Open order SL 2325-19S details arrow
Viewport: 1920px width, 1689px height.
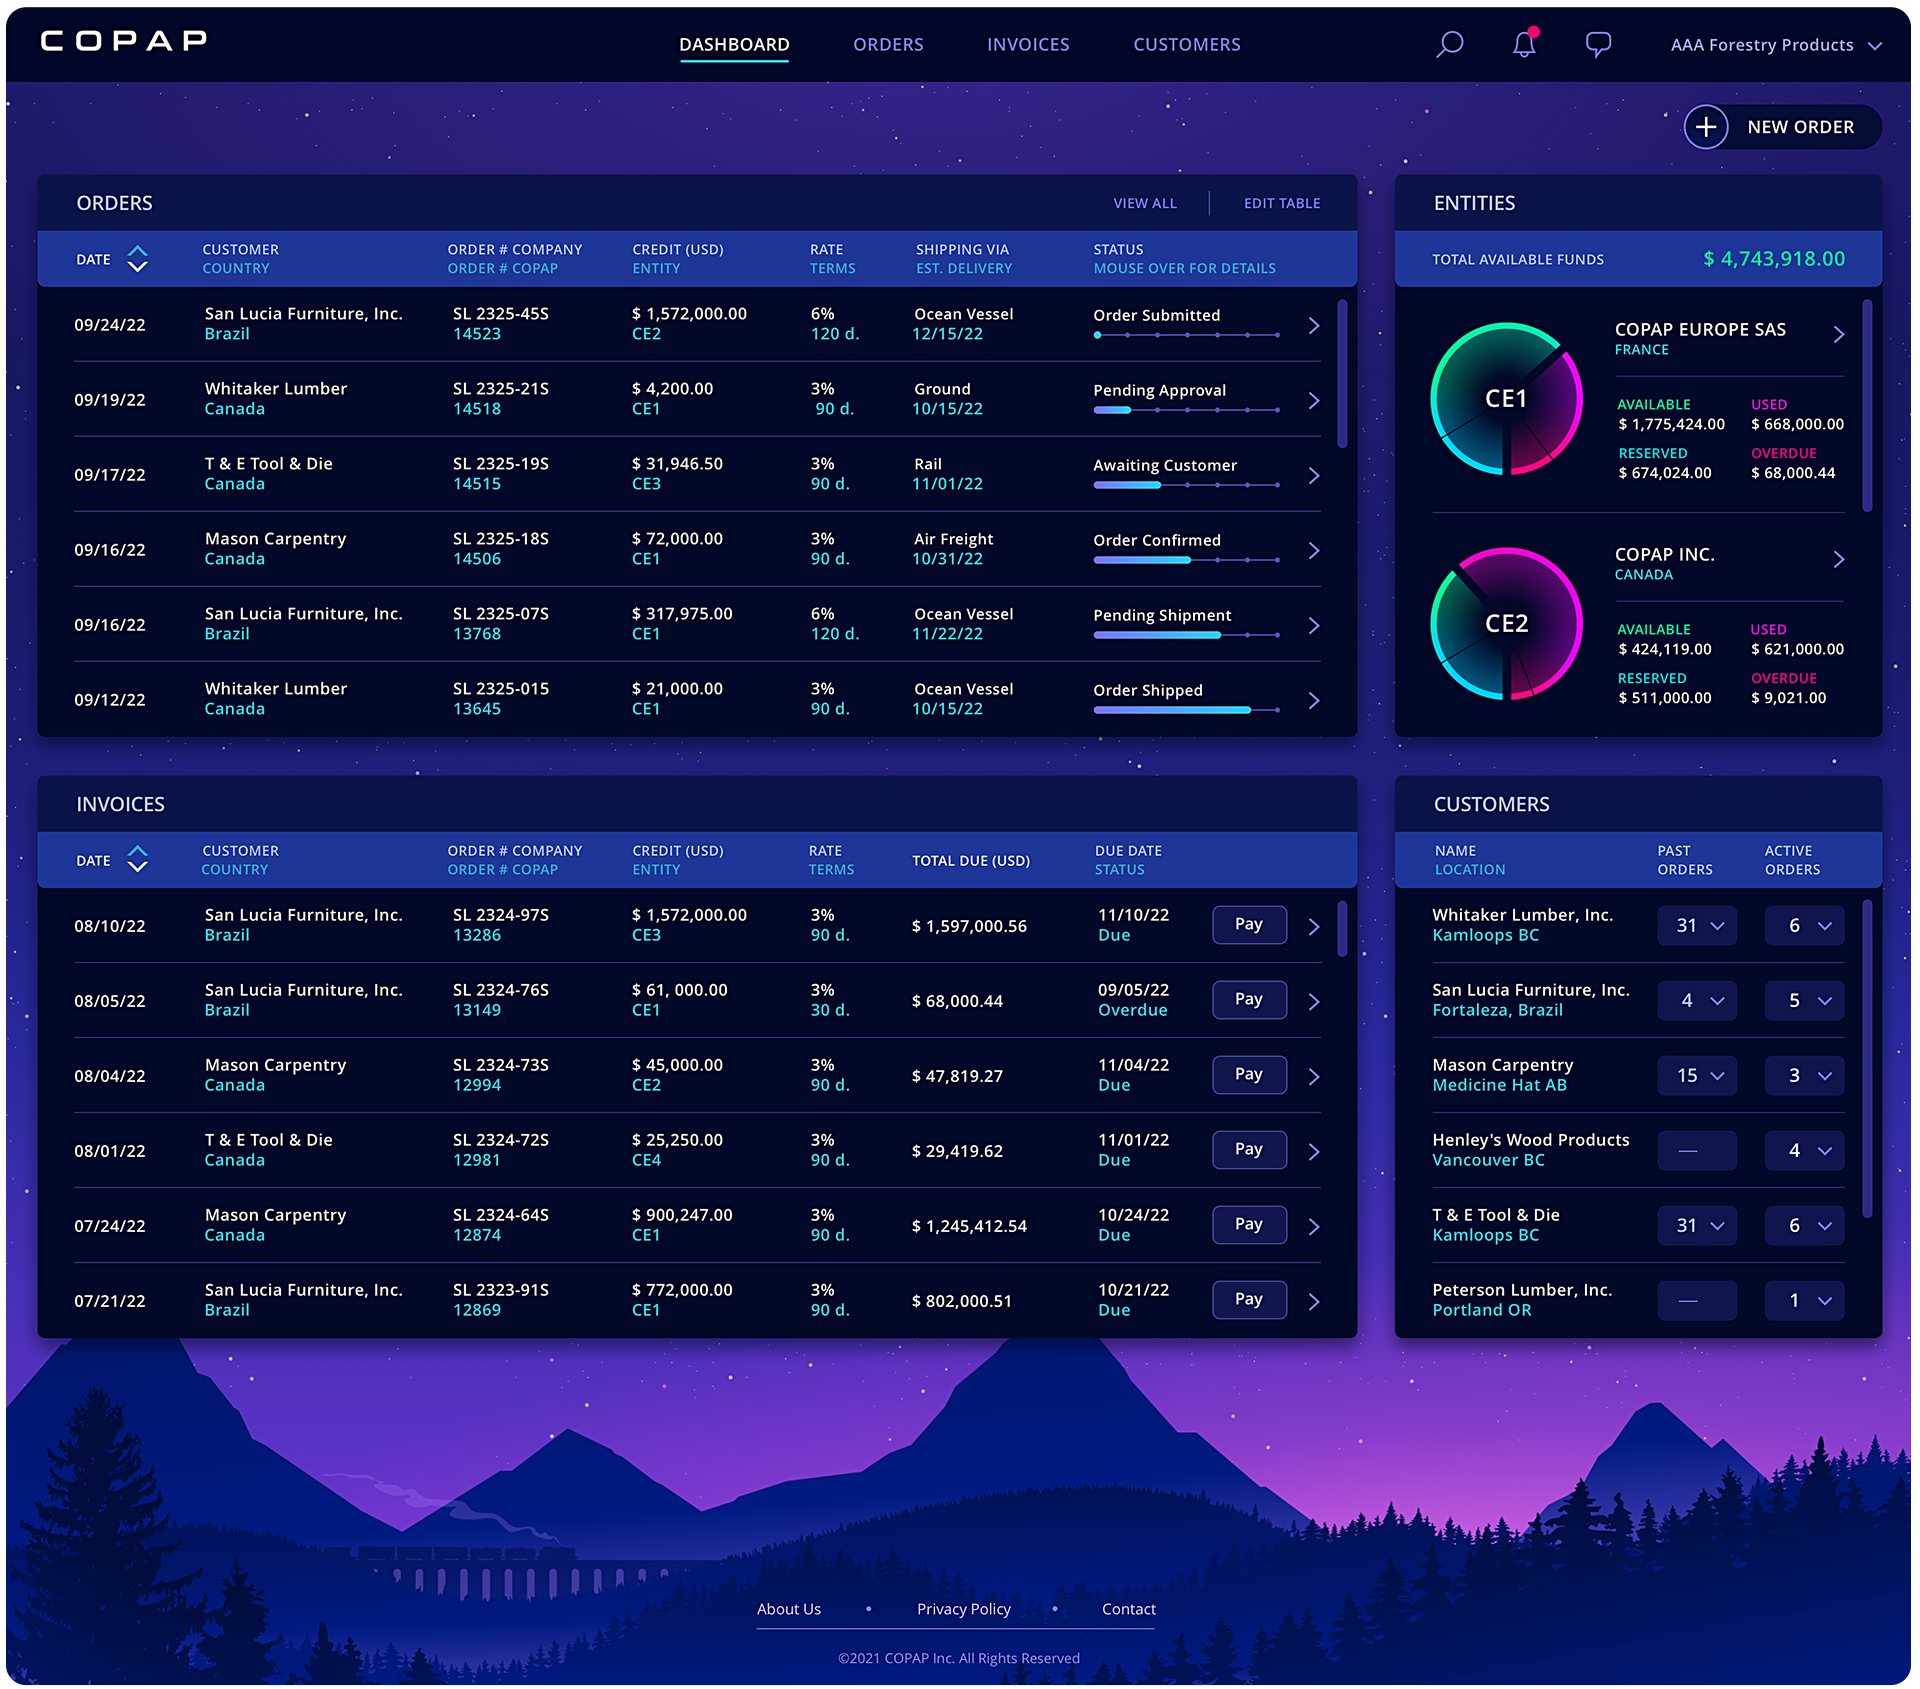tap(1314, 475)
